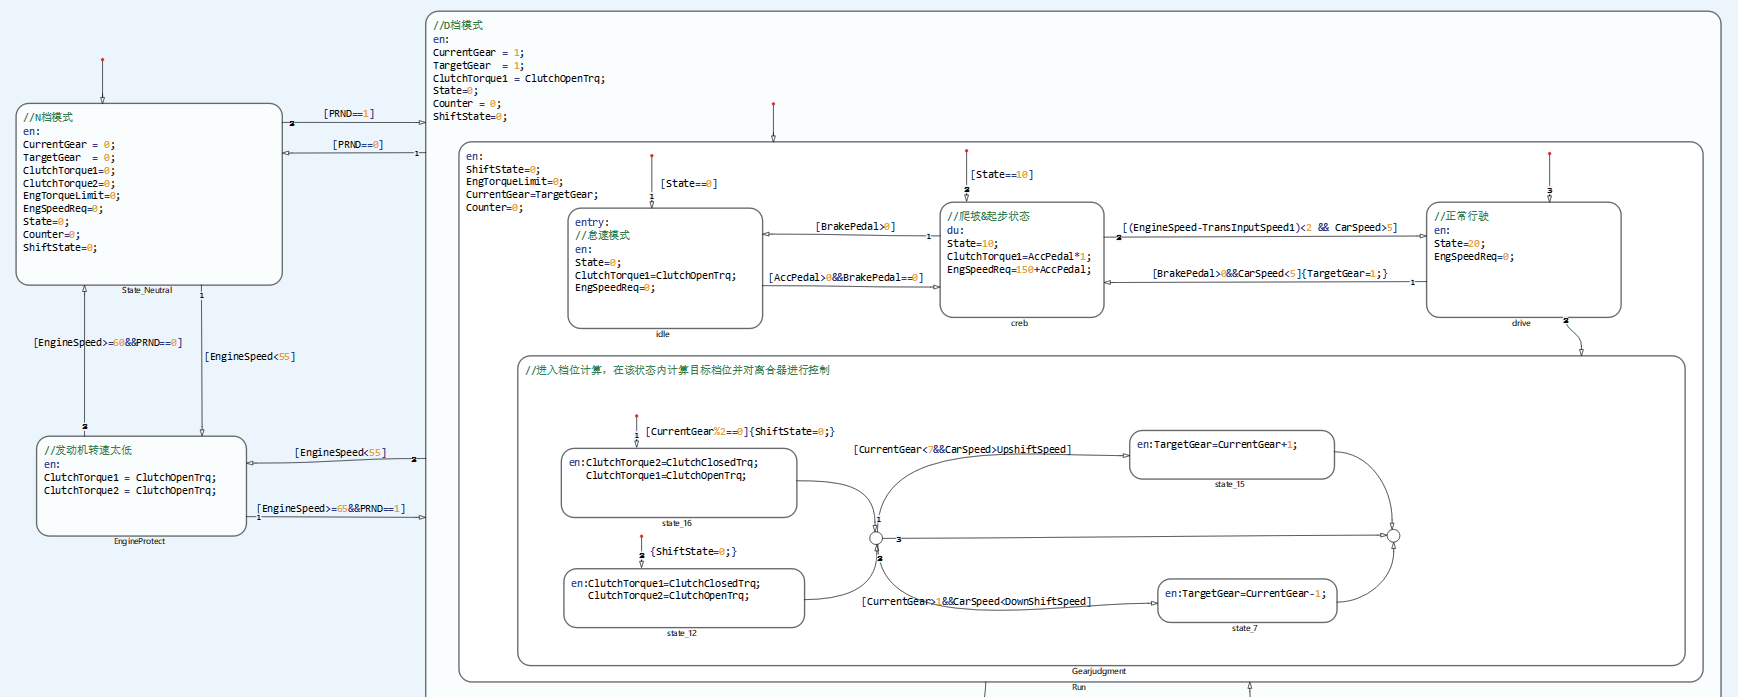The width and height of the screenshot is (1738, 697).
Task: Click the [AccPedal>0&&BrakePedal==0] transition label
Action: click(846, 278)
